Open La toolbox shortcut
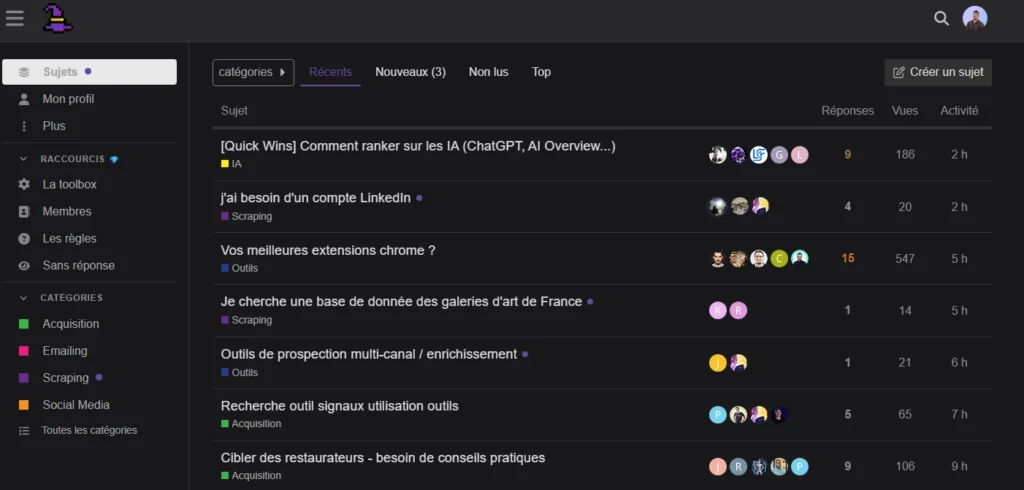Image resolution: width=1024 pixels, height=490 pixels. pos(70,184)
